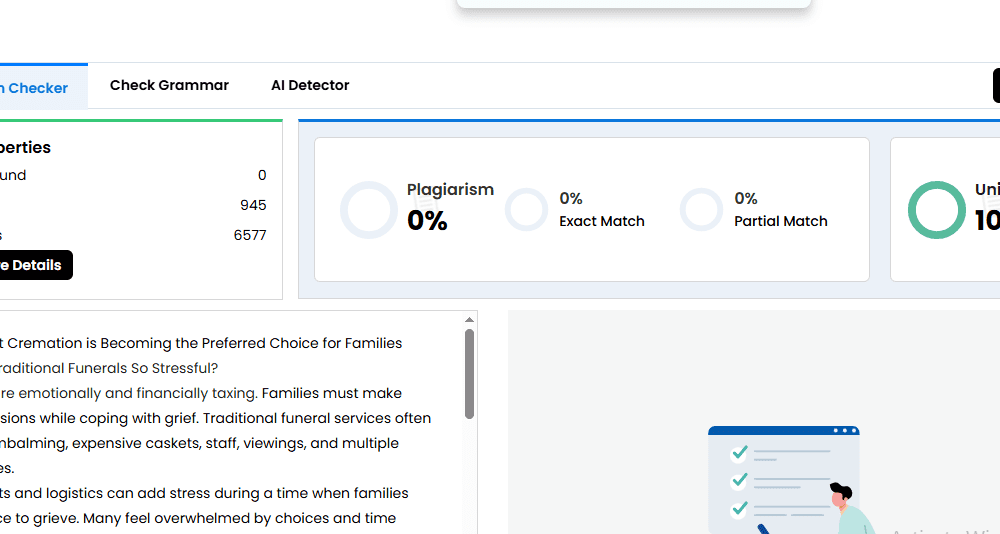Click the checklist window illustration

[x=783, y=478]
